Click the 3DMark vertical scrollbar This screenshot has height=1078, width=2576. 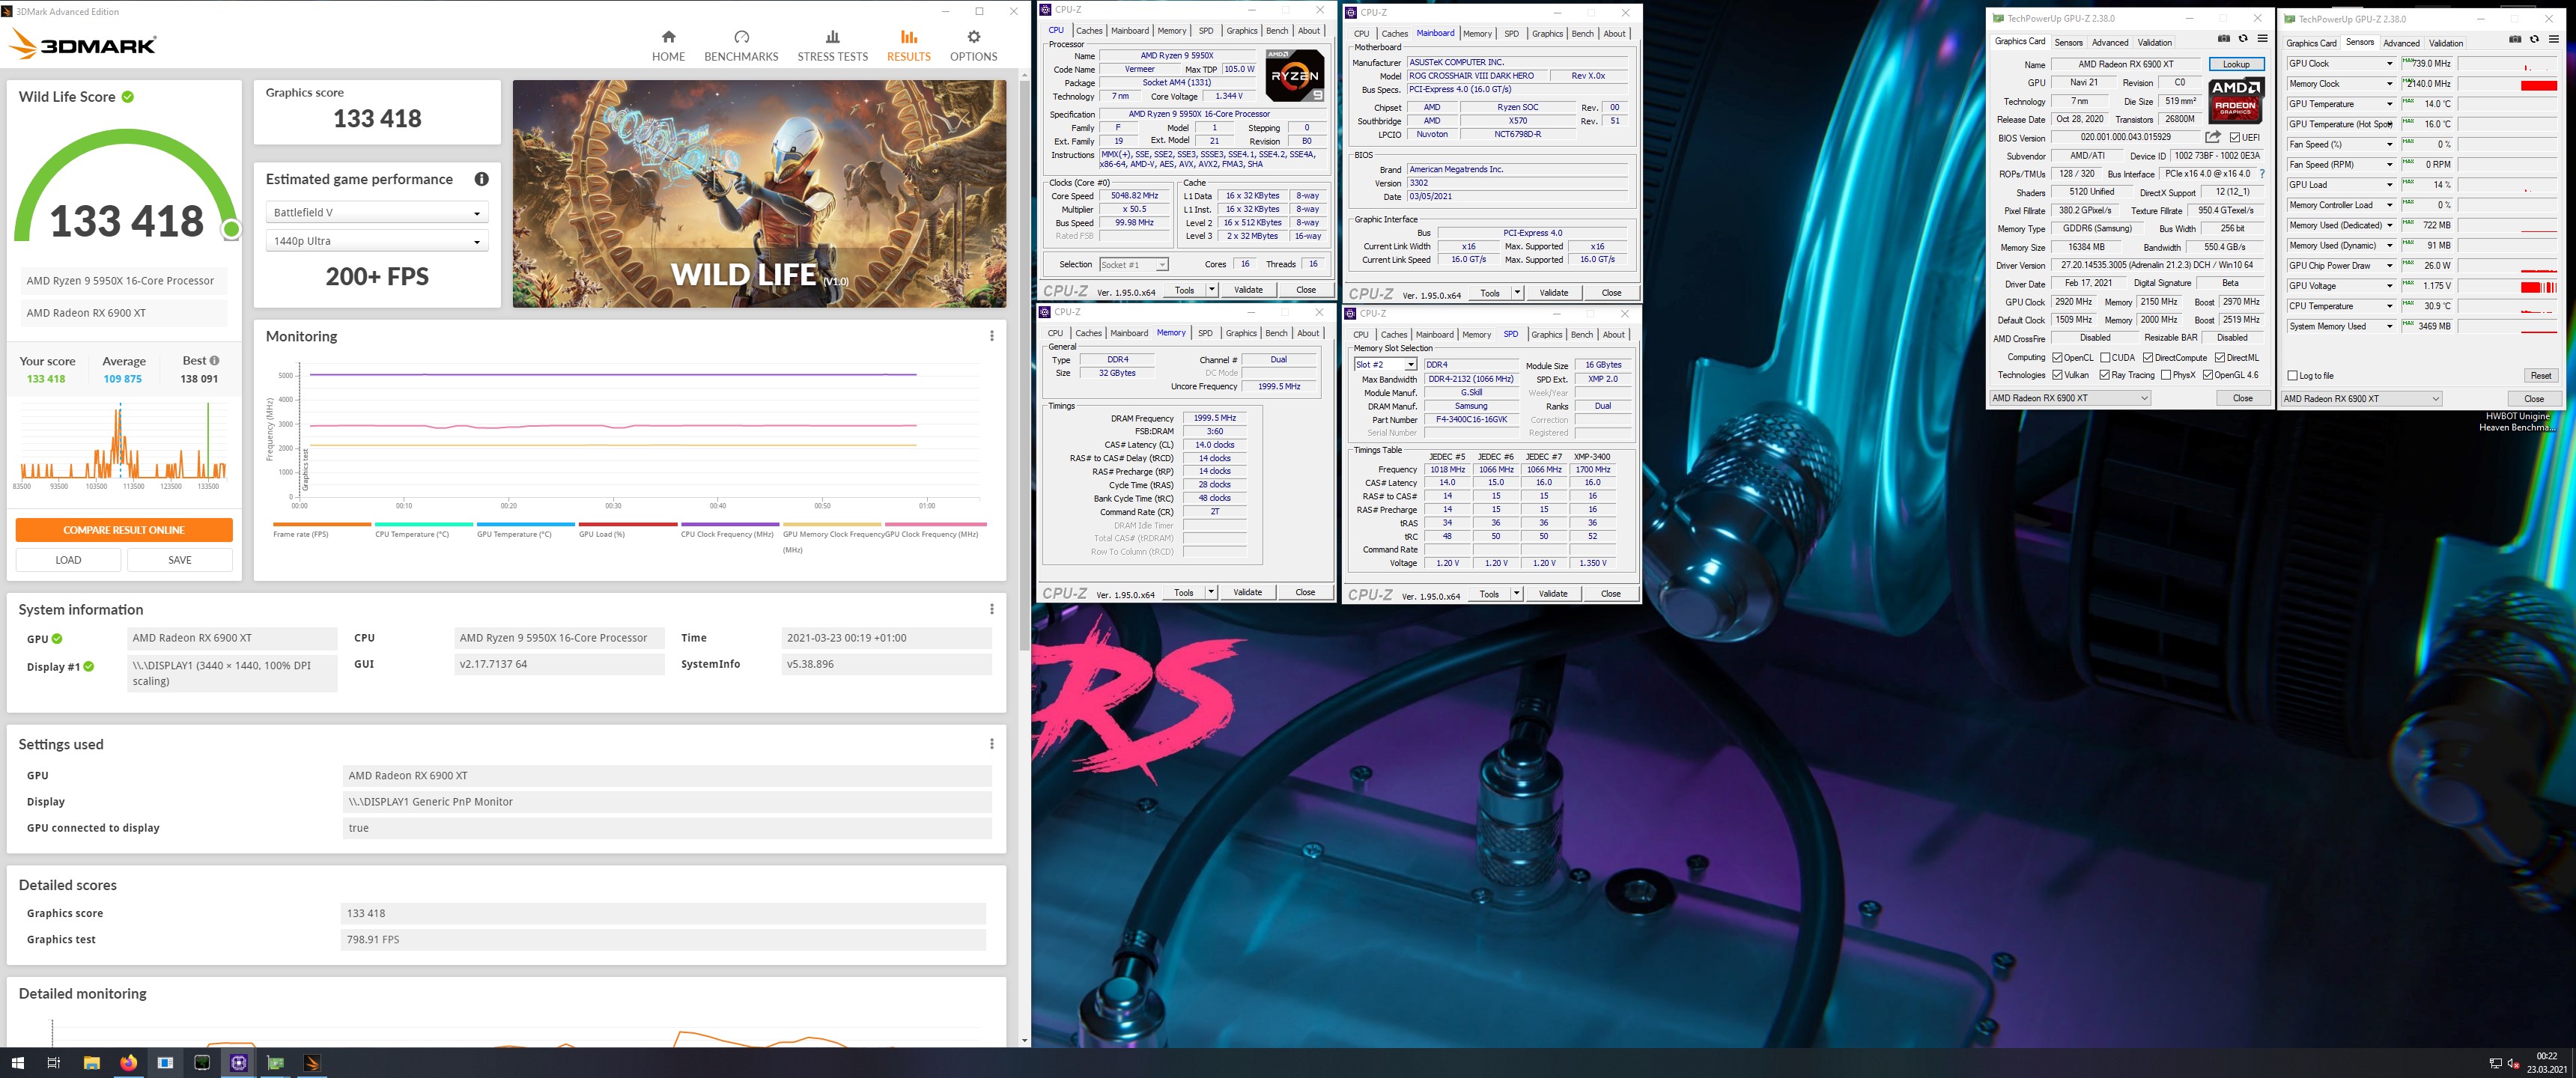pos(1024,366)
